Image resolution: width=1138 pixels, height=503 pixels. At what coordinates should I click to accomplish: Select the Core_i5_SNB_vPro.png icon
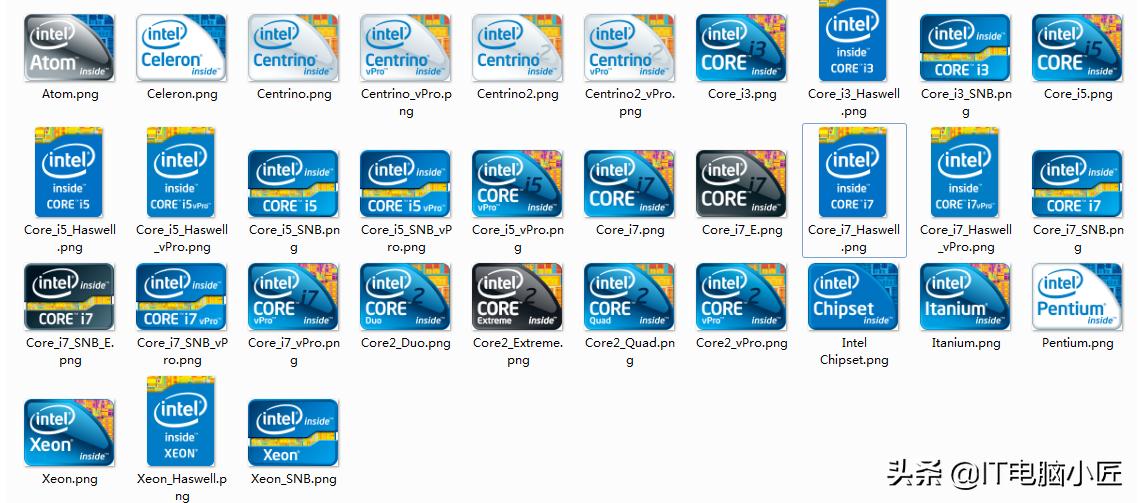click(405, 184)
